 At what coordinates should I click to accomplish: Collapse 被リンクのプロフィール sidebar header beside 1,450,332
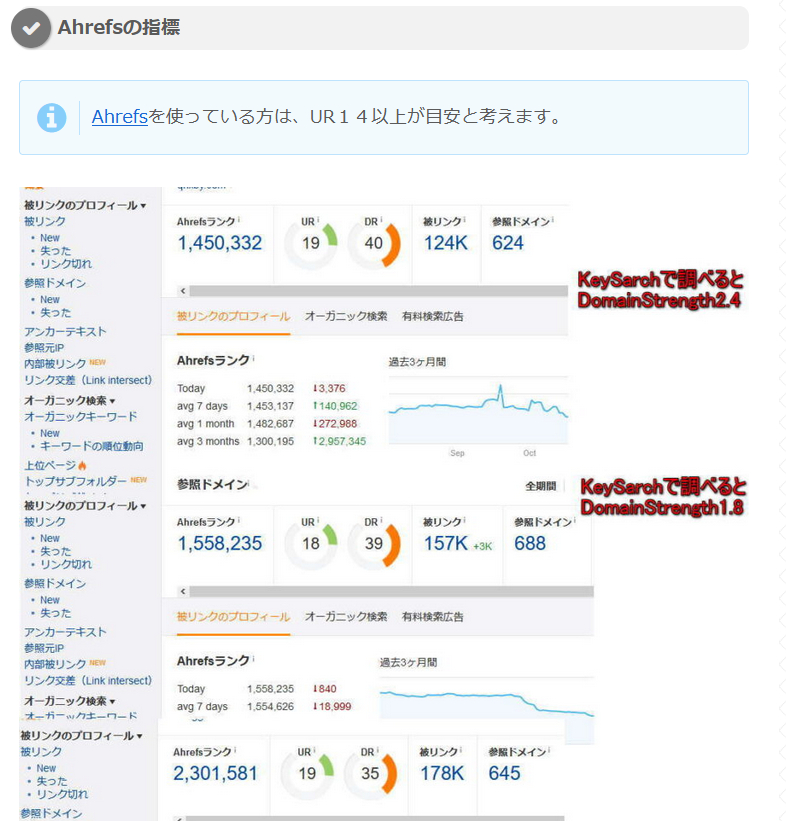85,205
